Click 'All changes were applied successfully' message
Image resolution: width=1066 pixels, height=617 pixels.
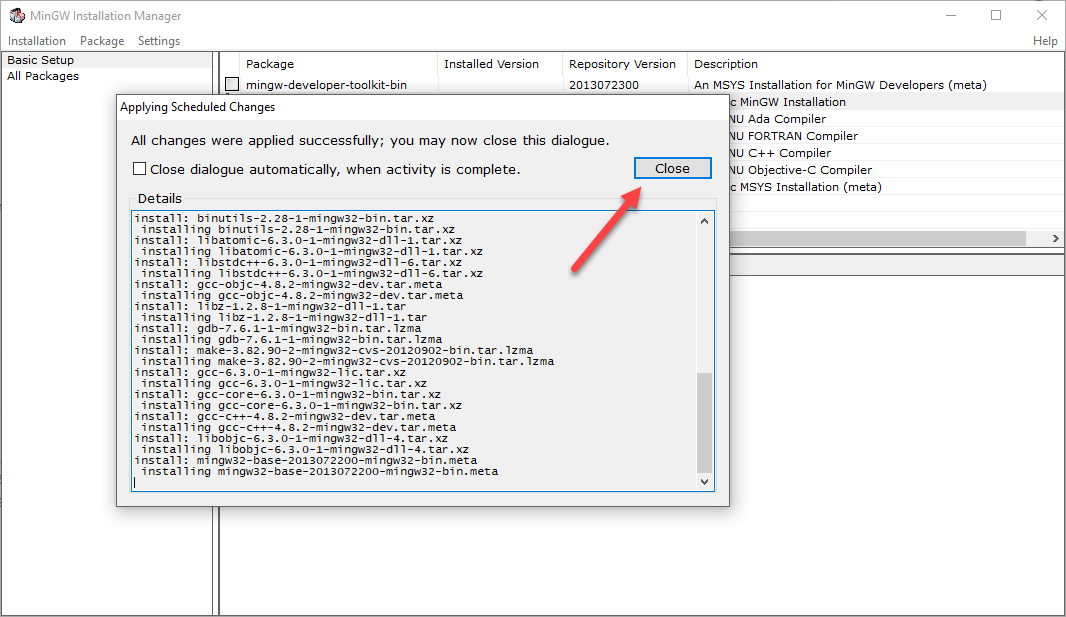(370, 141)
